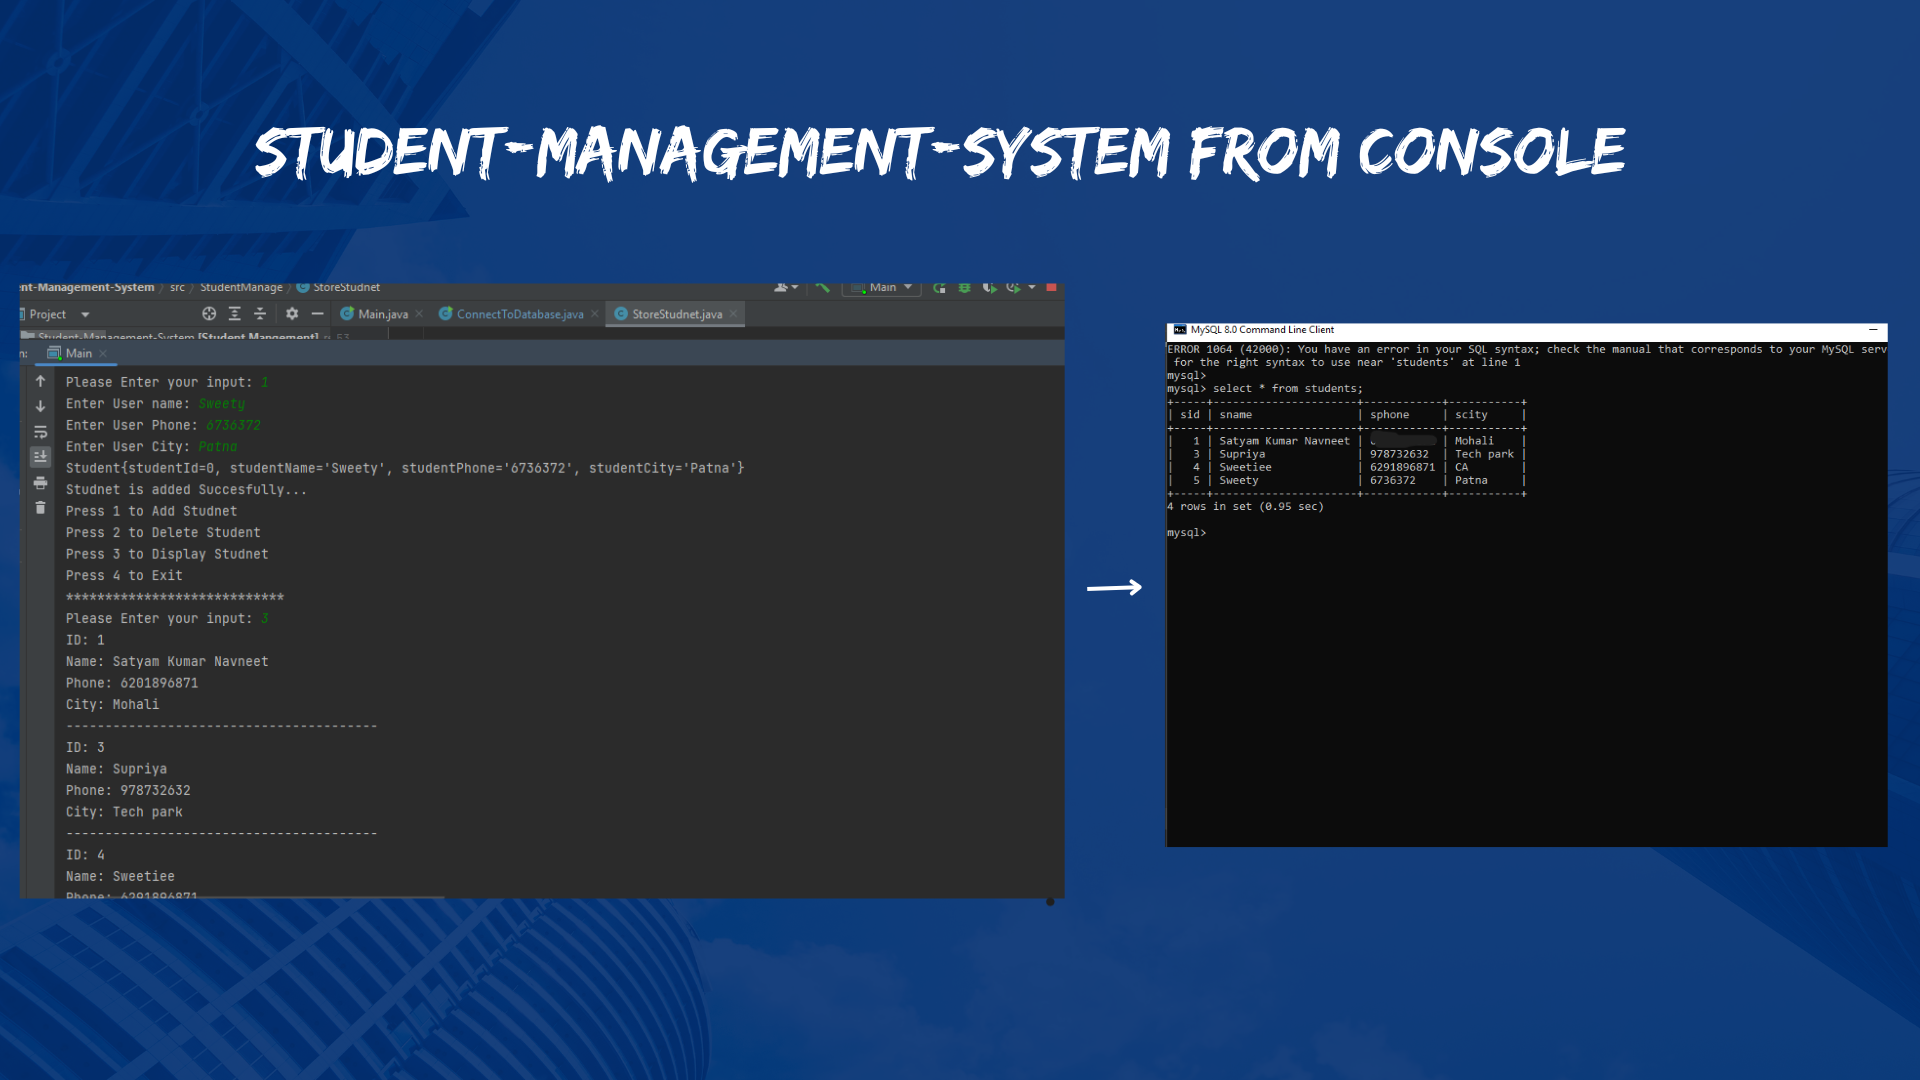The width and height of the screenshot is (1920, 1080).
Task: Click the 'Name: Sweetiee' console line
Action: 120,877
